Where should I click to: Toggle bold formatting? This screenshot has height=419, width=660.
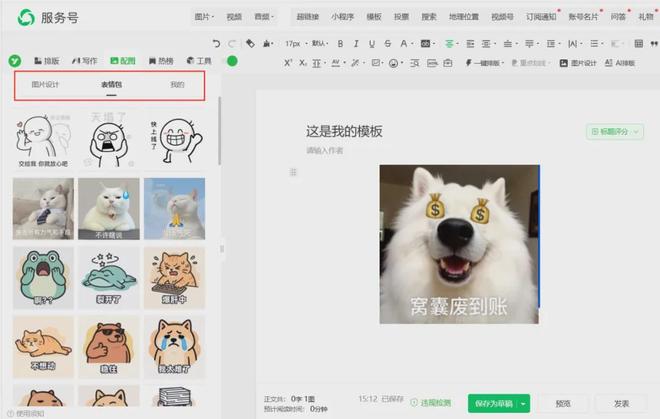pyautogui.click(x=340, y=43)
